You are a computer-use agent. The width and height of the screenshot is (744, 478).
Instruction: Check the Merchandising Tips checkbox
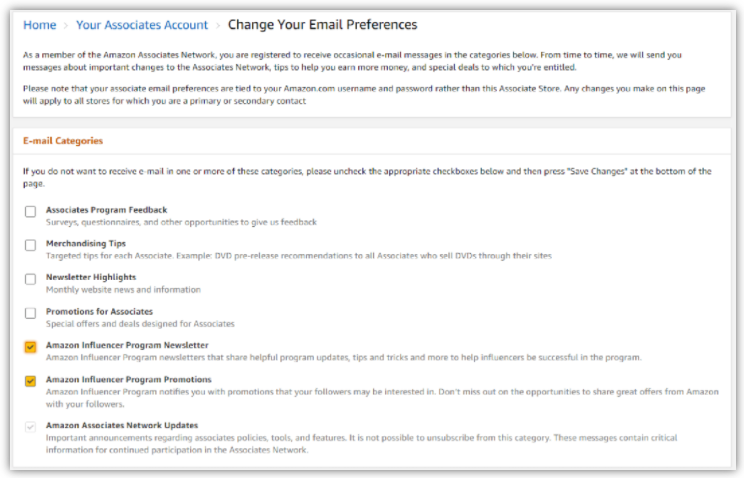[30, 245]
